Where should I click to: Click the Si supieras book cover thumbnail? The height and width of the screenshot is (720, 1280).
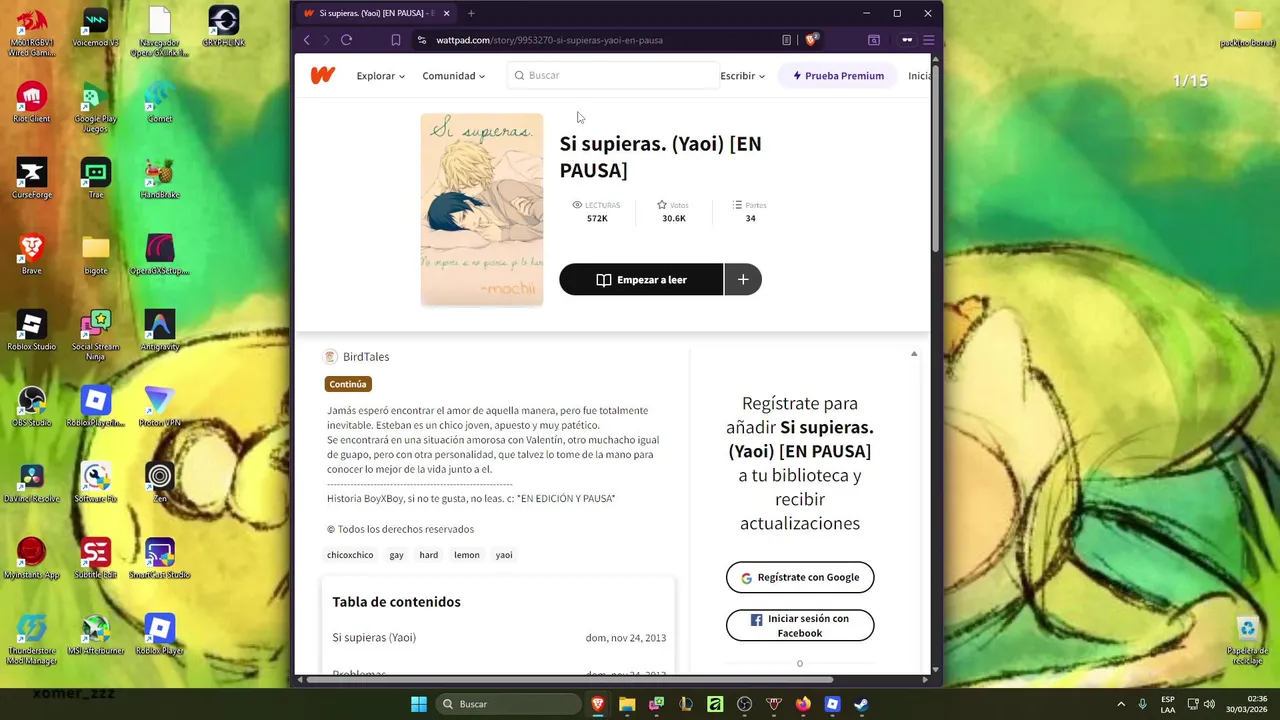pos(482,209)
